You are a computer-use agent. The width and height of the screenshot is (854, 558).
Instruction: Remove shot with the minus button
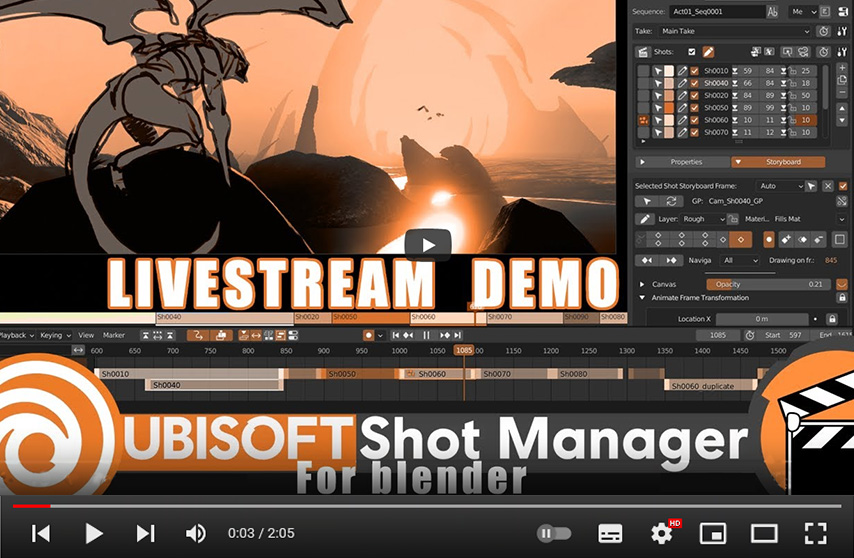pos(842,93)
